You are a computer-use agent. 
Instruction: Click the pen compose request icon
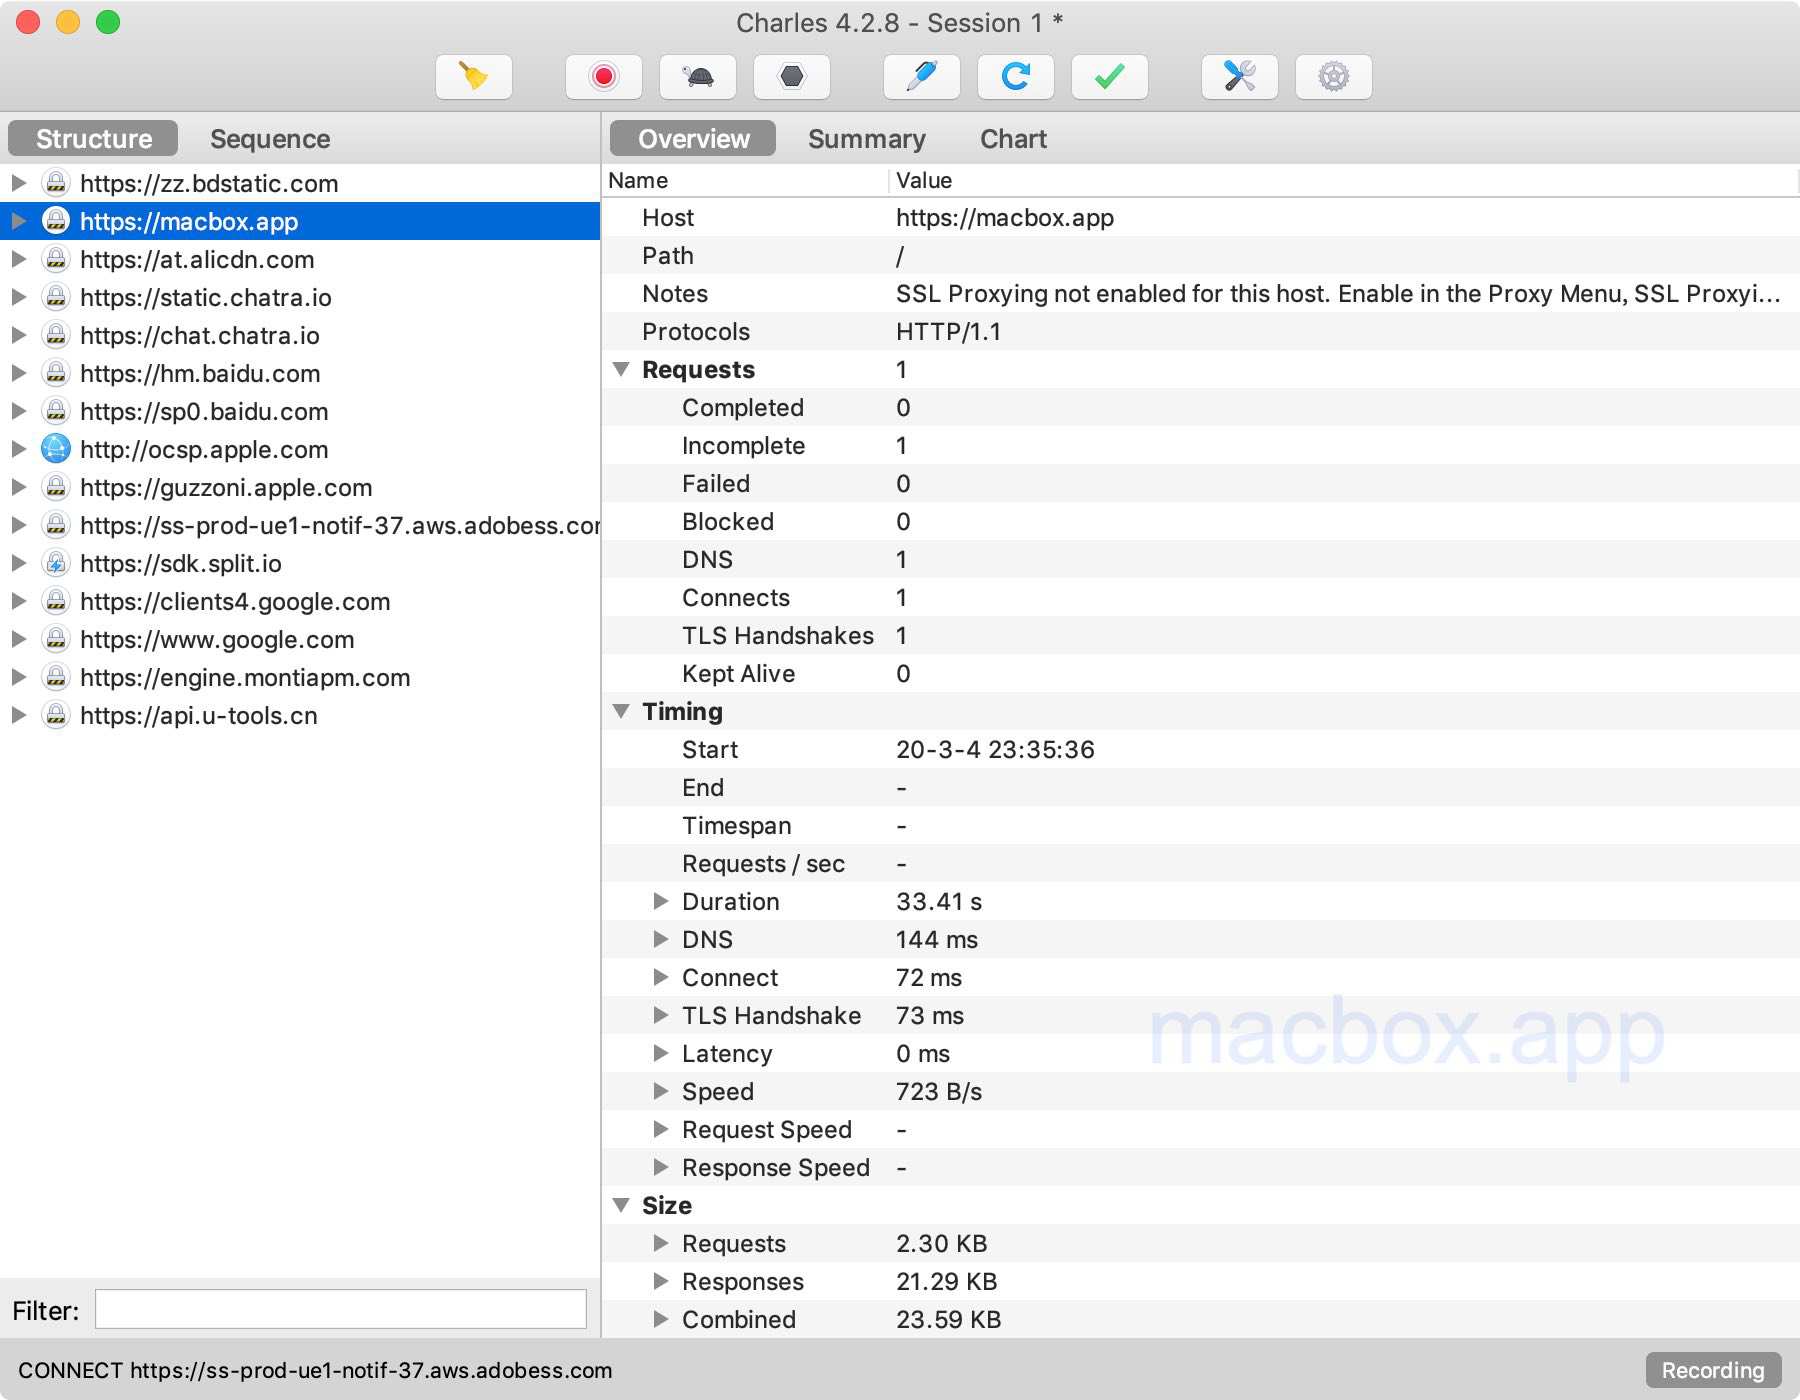pos(921,77)
